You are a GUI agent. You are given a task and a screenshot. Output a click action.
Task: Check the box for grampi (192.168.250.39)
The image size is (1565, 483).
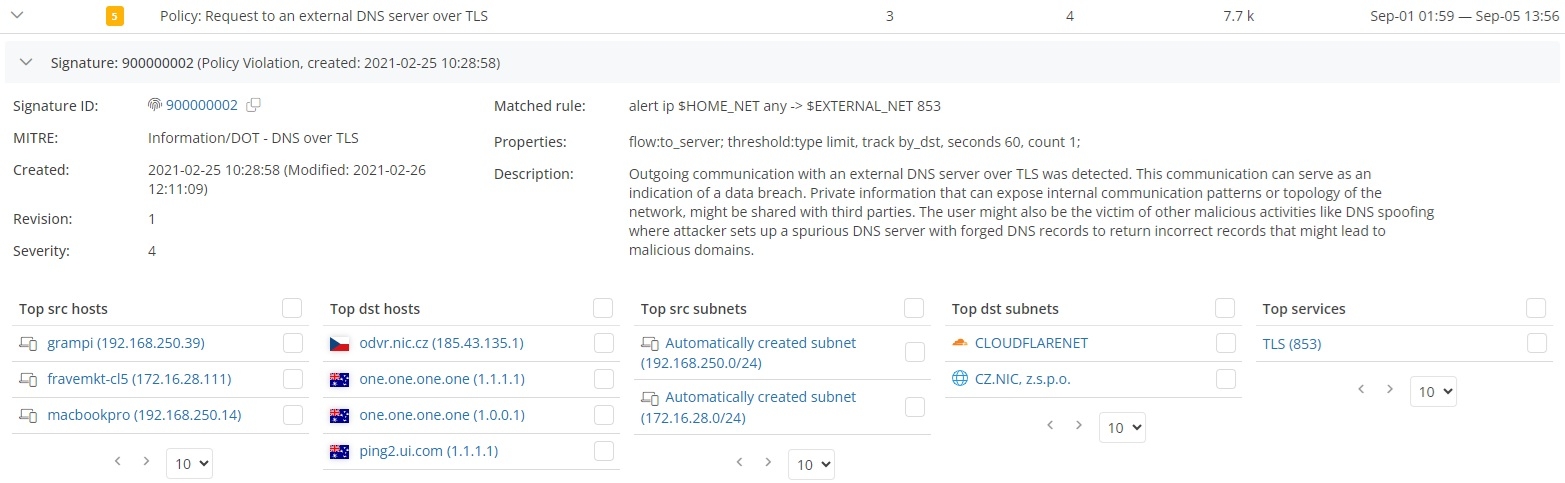tap(293, 344)
